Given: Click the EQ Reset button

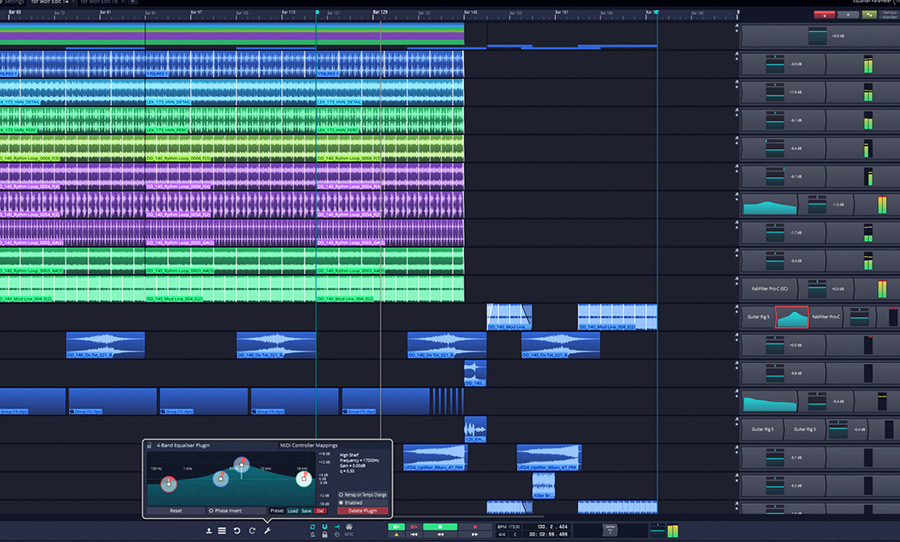Looking at the screenshot, I should coord(176,510).
